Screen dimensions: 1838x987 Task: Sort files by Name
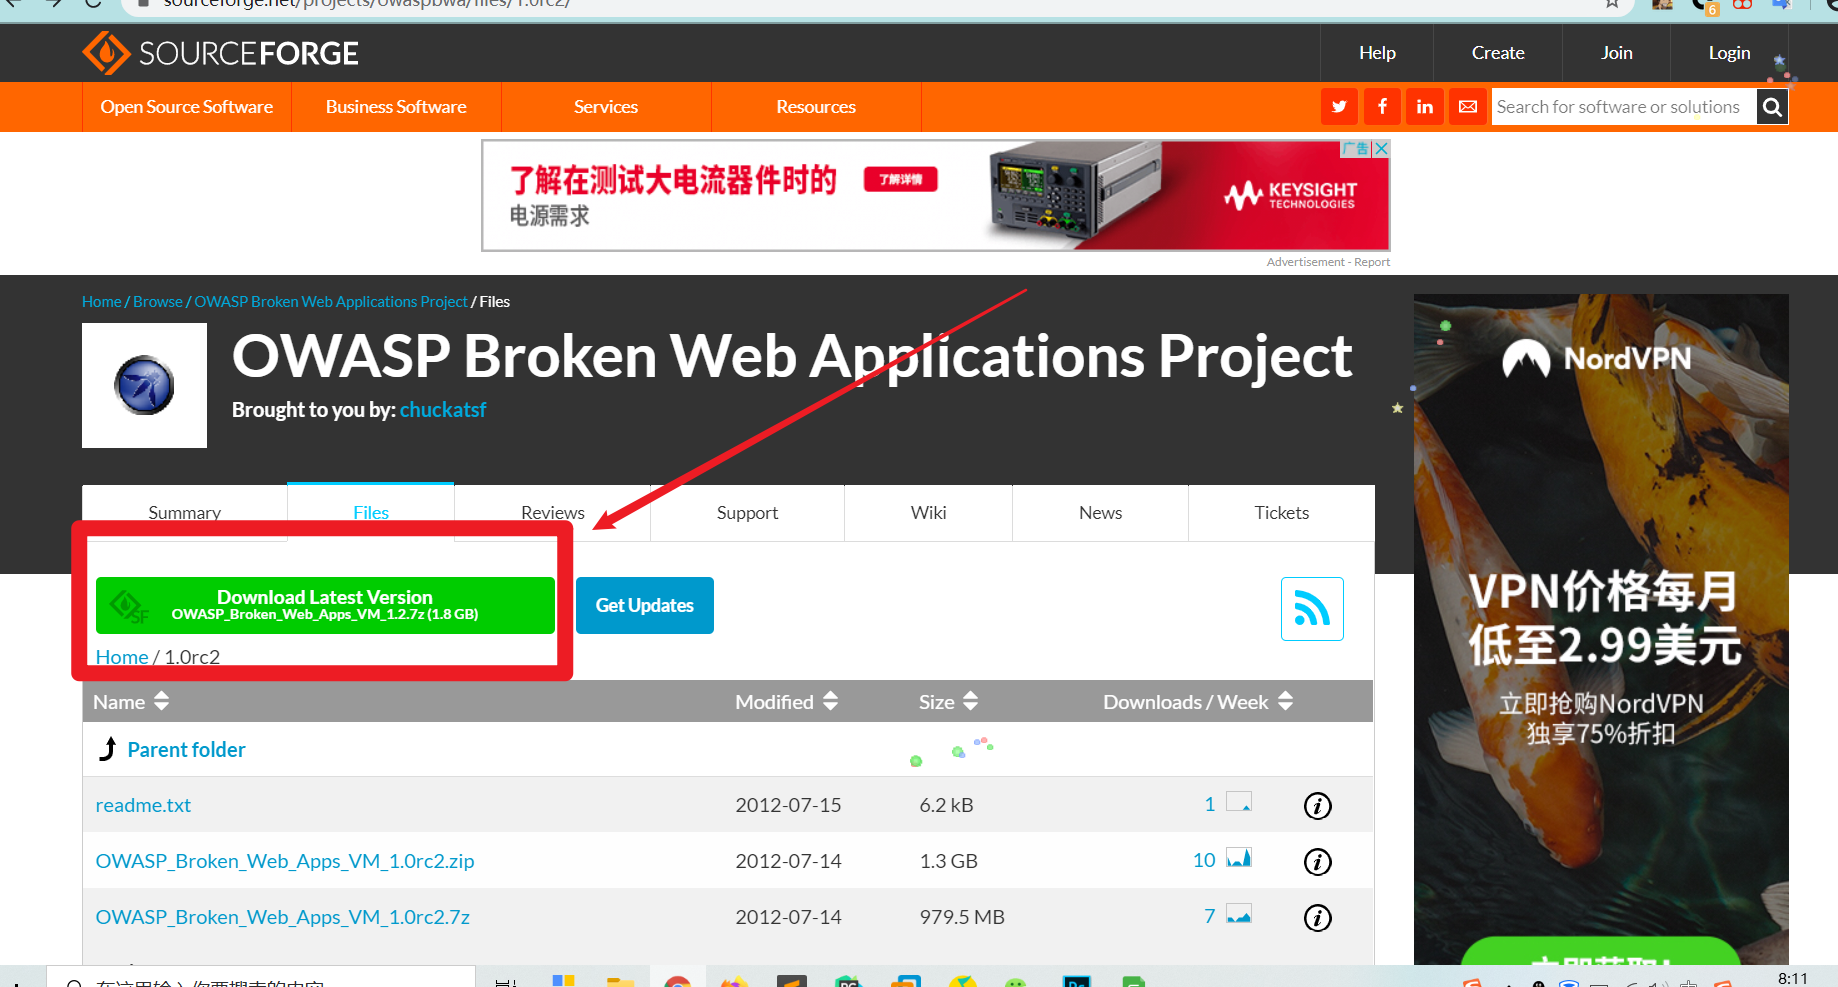tap(131, 702)
